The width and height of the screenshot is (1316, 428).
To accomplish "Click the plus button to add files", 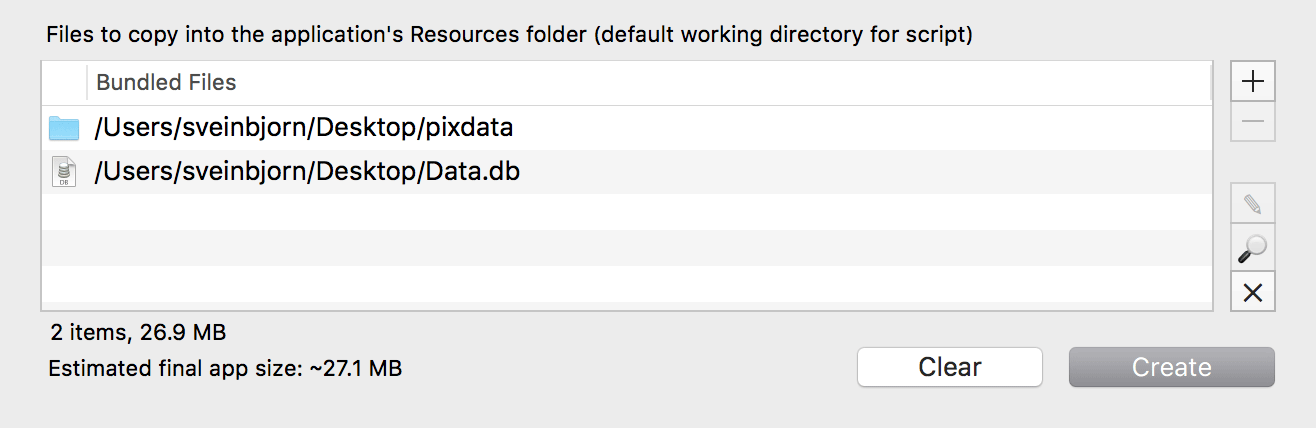I will [1253, 81].
